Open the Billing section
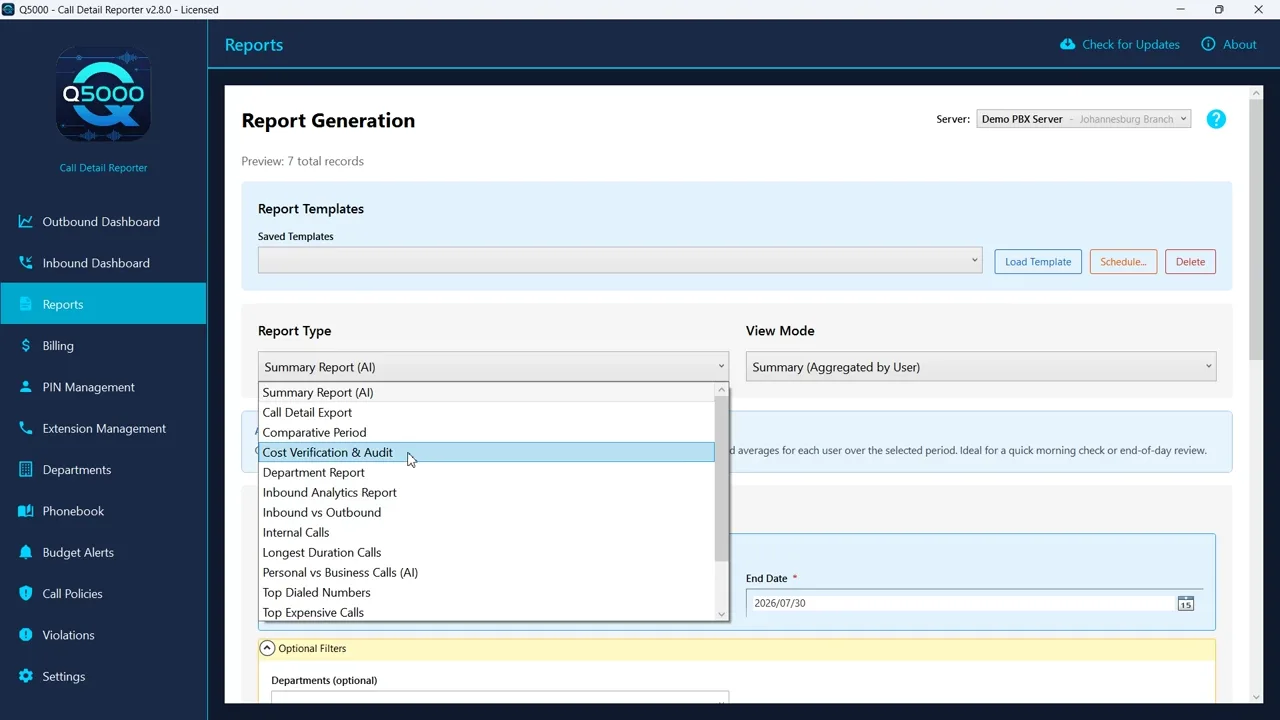The width and height of the screenshot is (1280, 720). coord(103,346)
